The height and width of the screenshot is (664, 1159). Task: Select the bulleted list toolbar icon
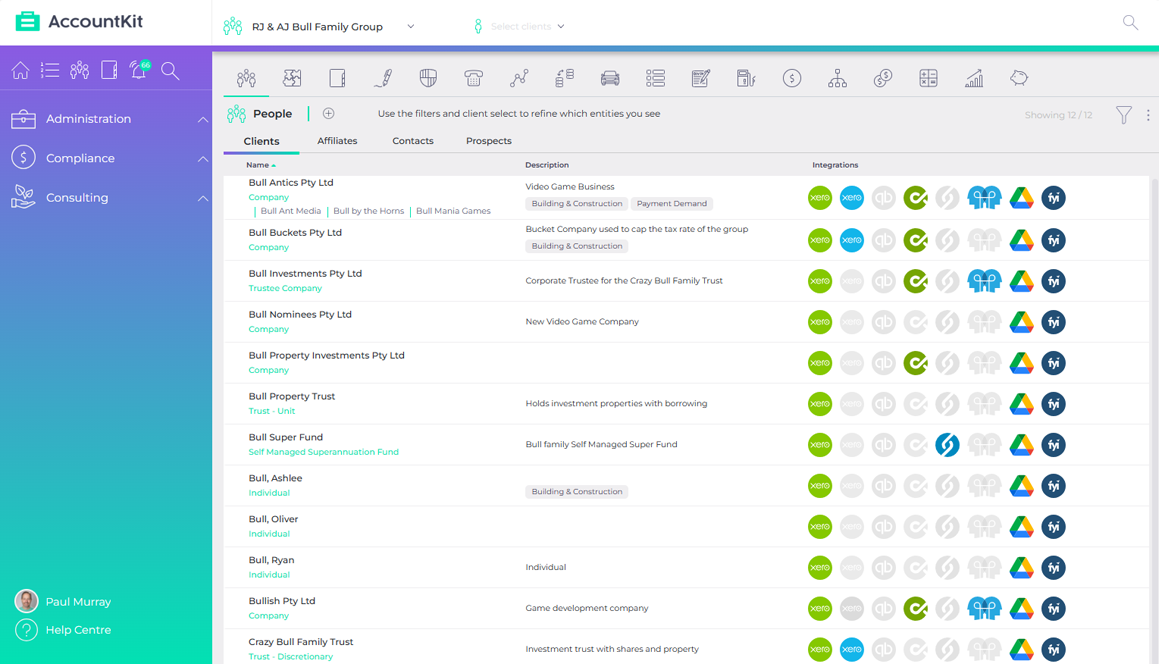(x=656, y=78)
